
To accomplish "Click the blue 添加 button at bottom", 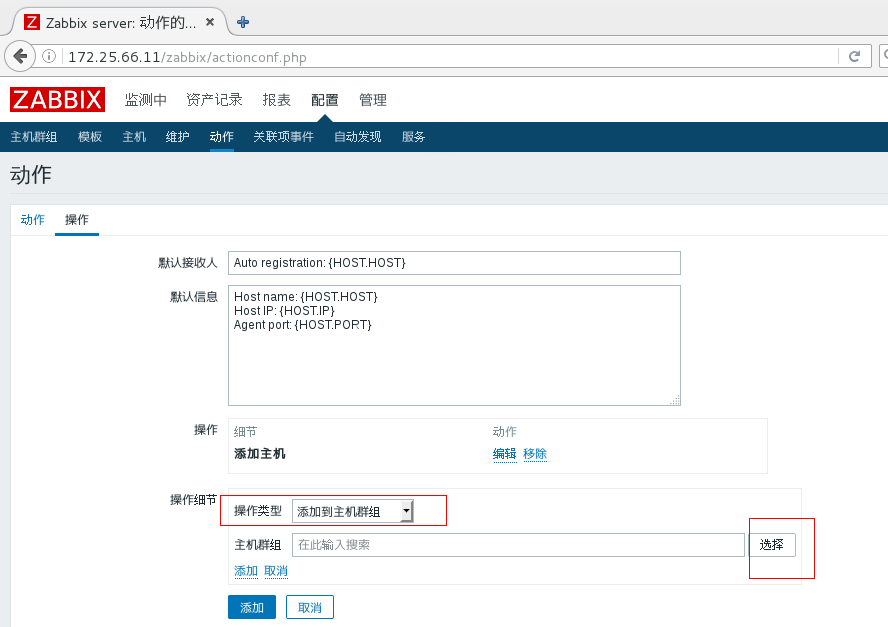I will [251, 607].
